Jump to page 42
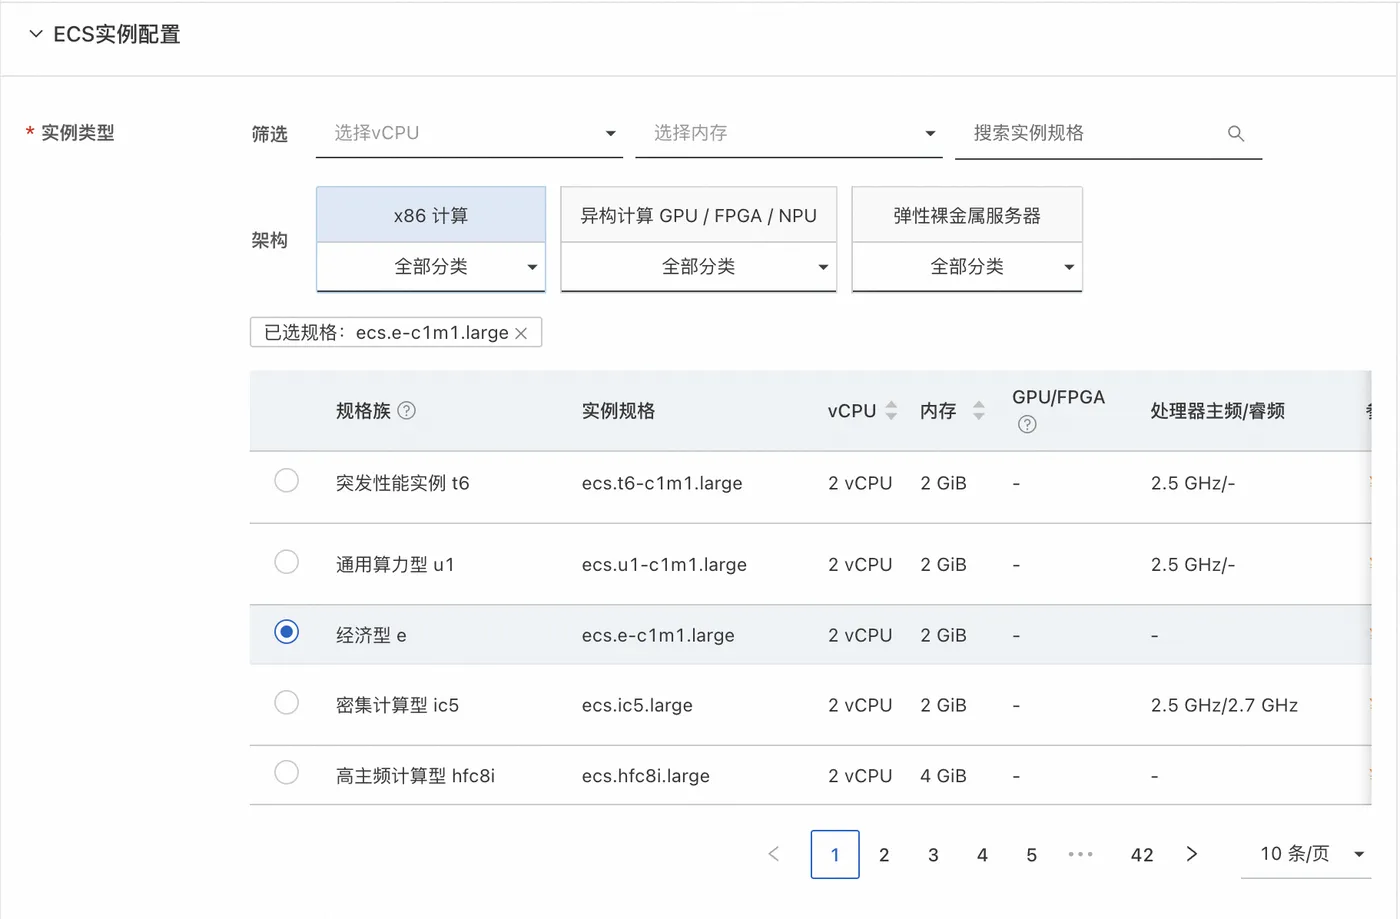1400x919 pixels. click(1142, 855)
